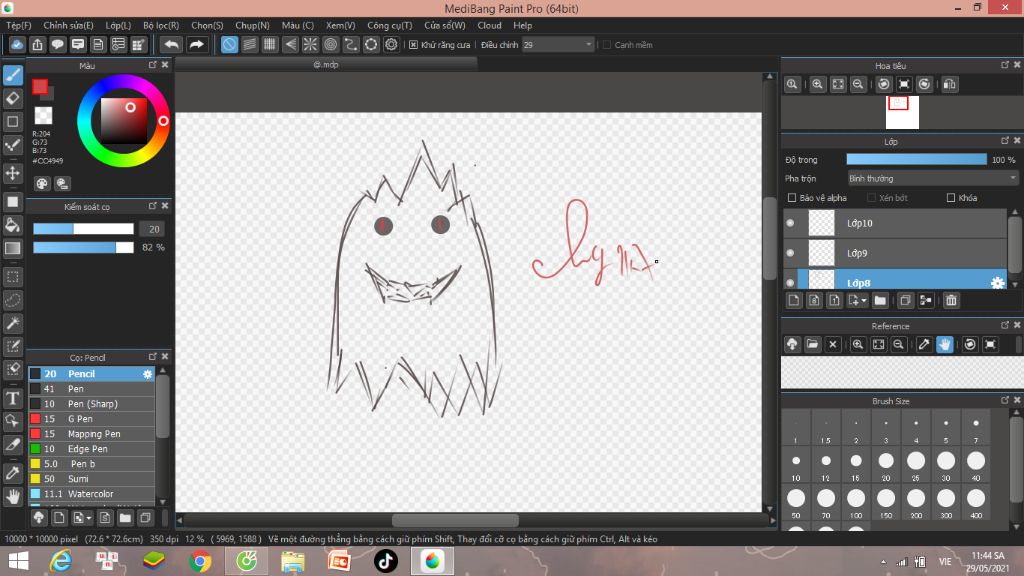The height and width of the screenshot is (576, 1024).
Task: Select the Brush tool in left toolbar
Action: [12, 75]
